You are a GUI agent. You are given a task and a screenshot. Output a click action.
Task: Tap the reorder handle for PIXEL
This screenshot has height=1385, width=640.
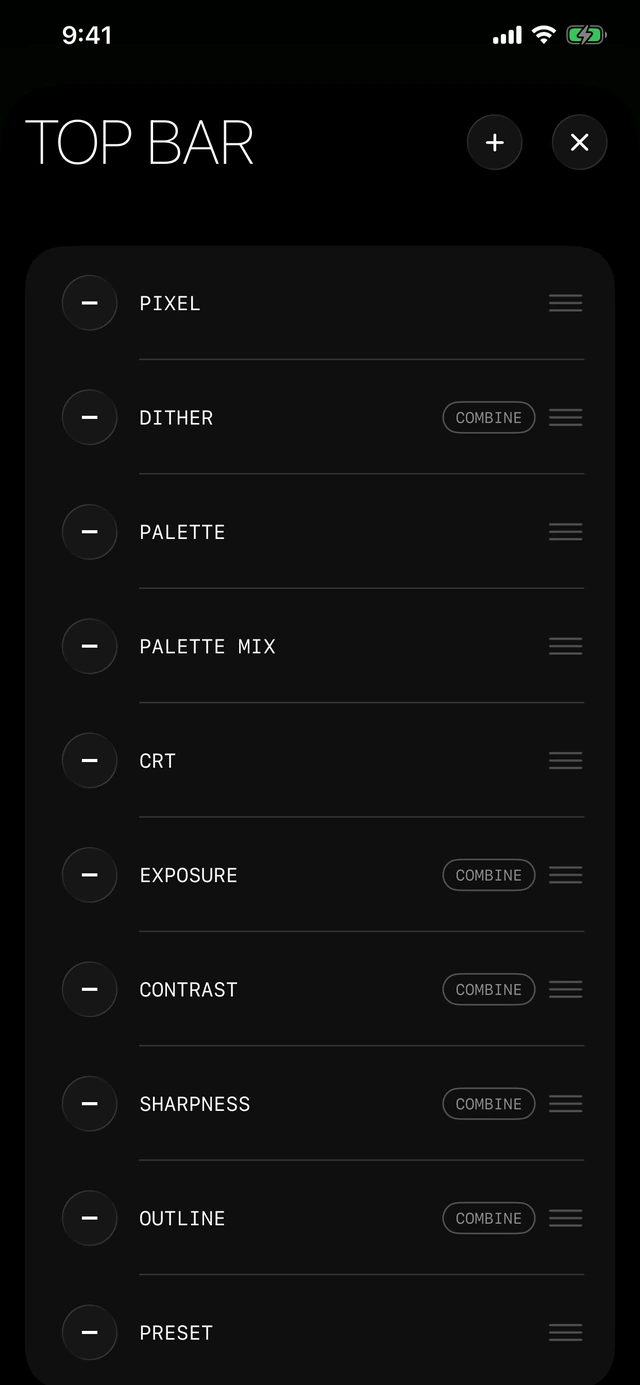566,303
